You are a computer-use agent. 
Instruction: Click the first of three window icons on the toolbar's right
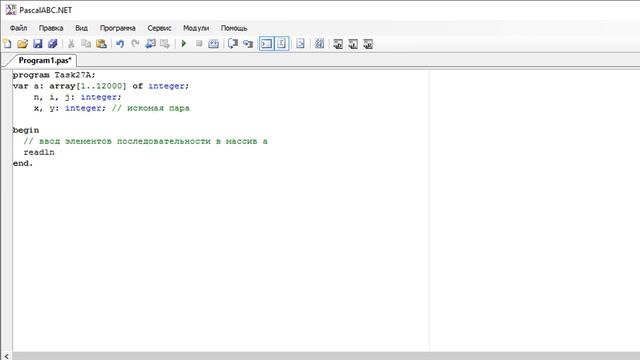click(x=338, y=44)
